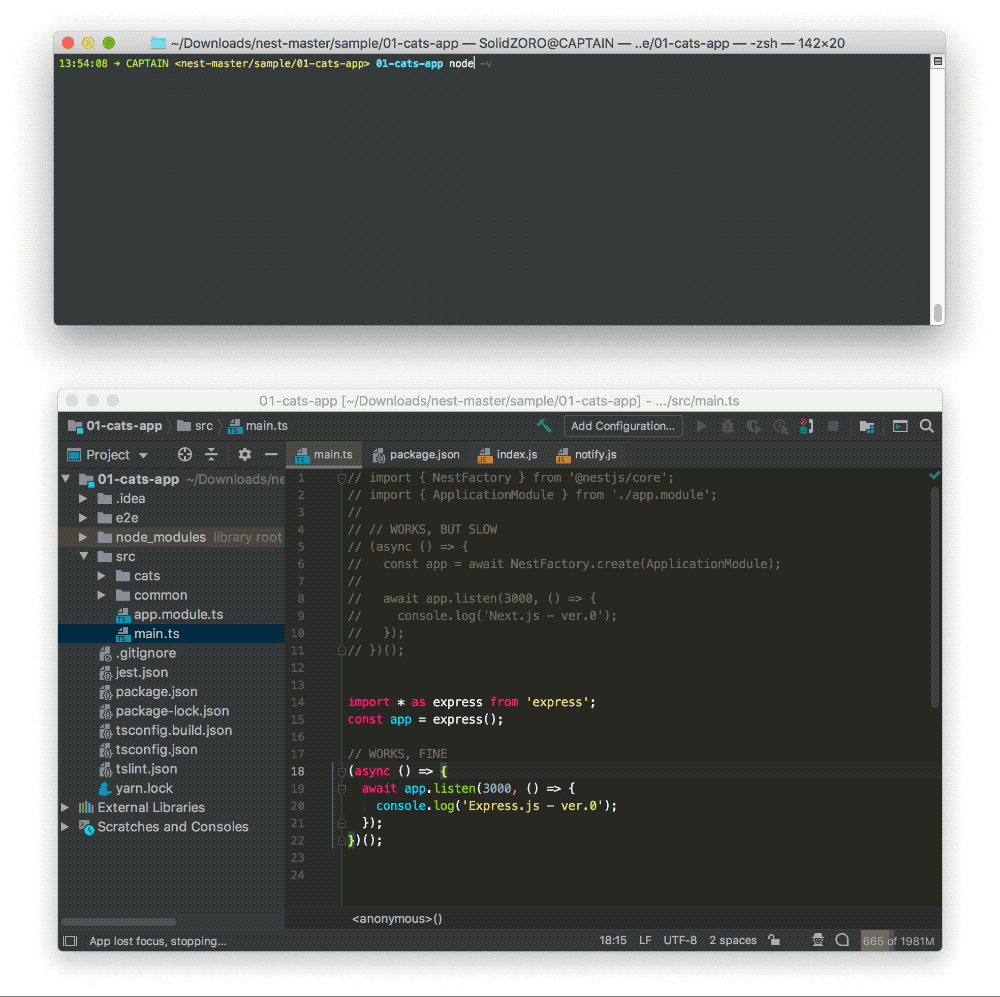Click the 2 spaces indent setting
The width and height of the screenshot is (1000, 997).
click(733, 940)
